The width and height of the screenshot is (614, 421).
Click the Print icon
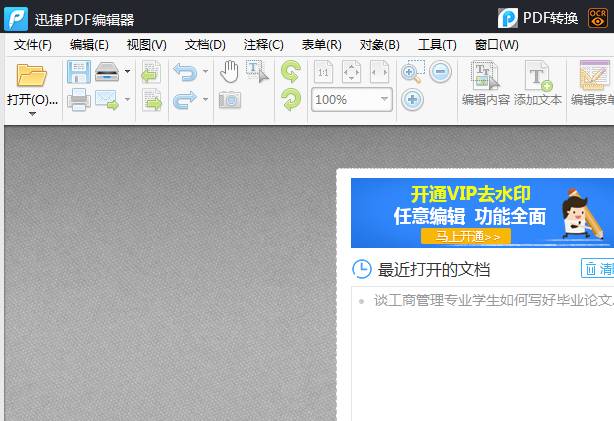point(78,100)
